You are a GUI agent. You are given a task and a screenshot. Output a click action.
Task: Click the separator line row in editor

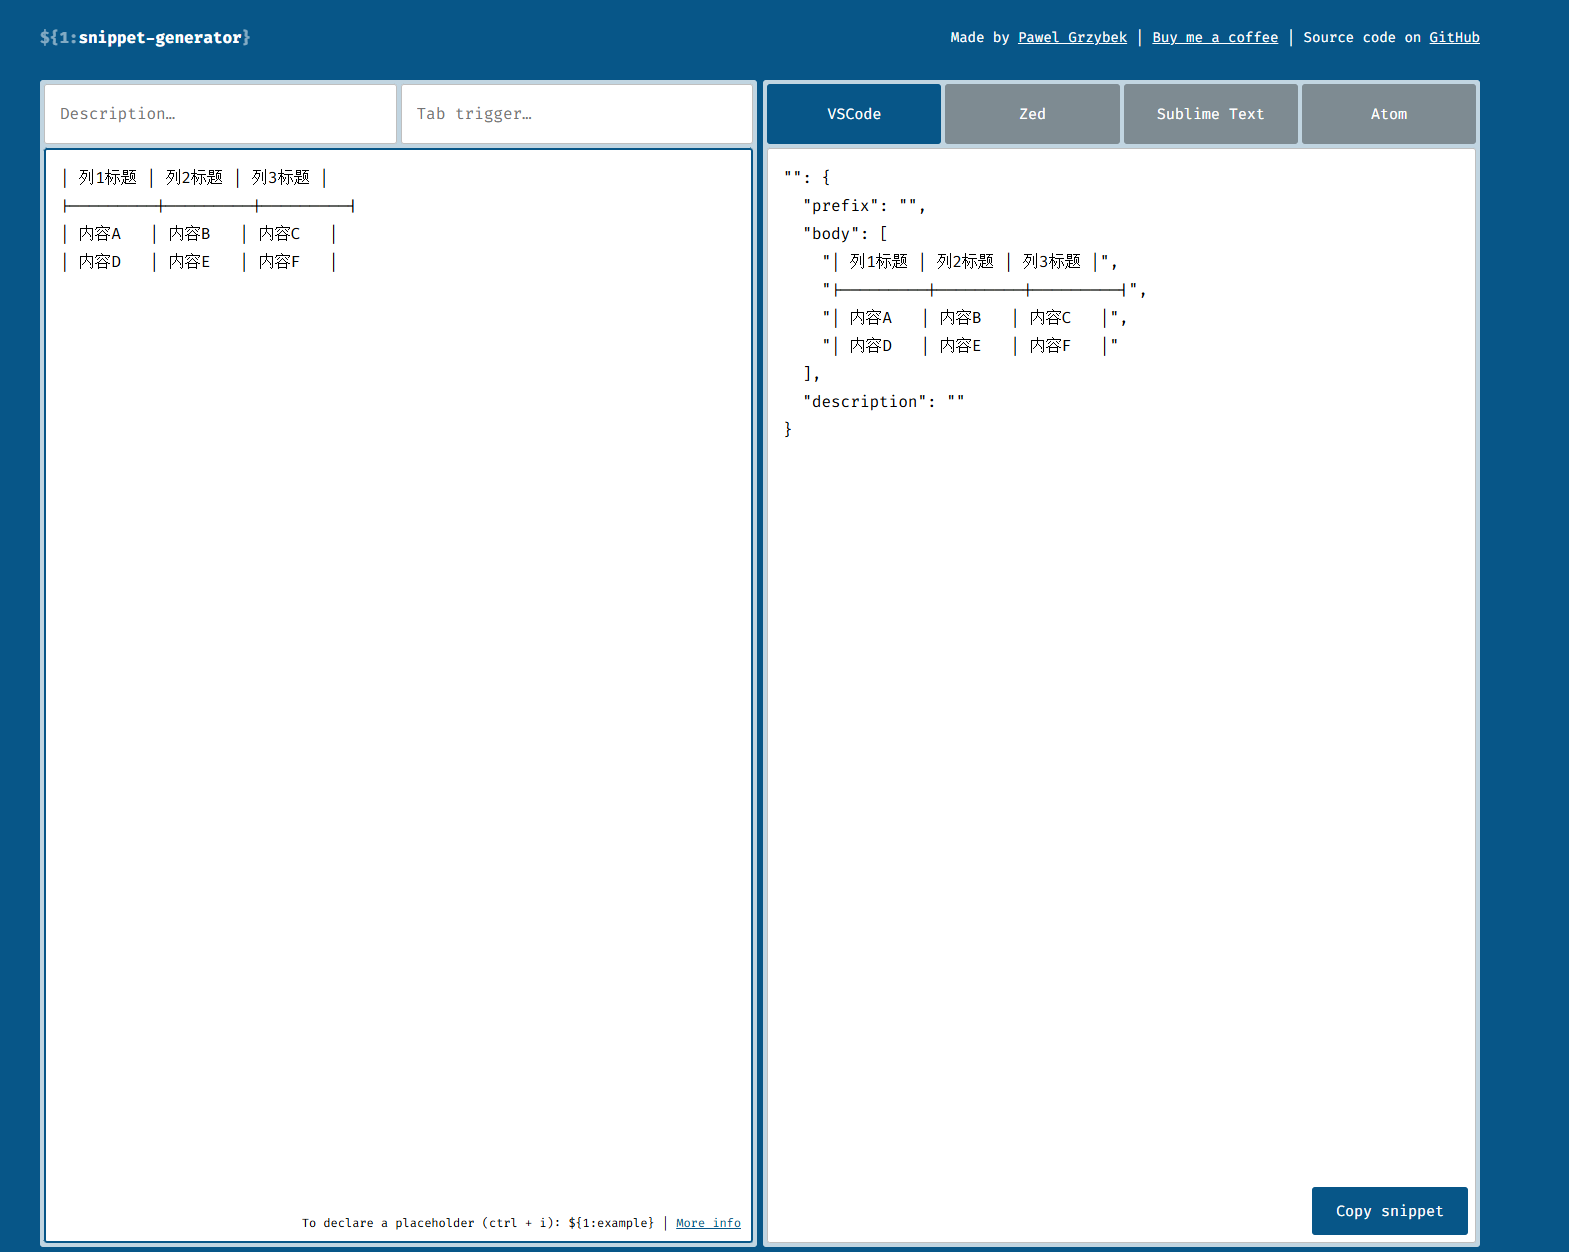pyautogui.click(x=208, y=205)
